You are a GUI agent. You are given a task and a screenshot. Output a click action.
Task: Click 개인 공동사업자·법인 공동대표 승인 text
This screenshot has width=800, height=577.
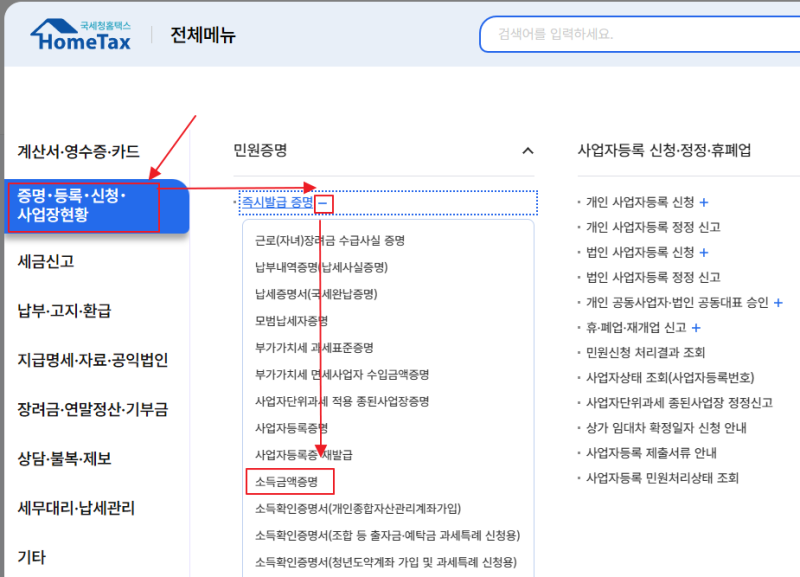point(677,303)
